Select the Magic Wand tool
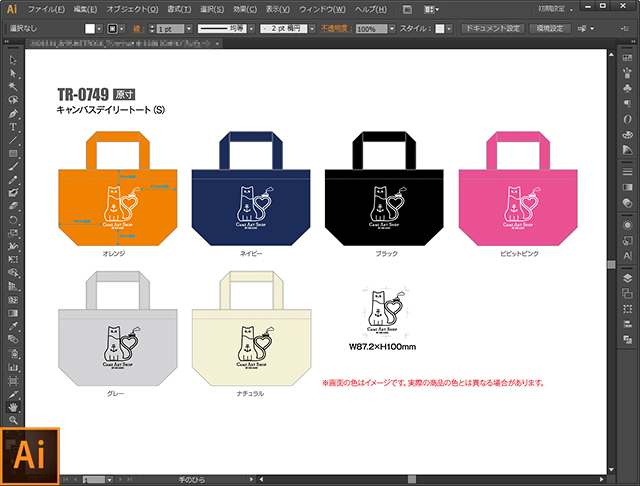The width and height of the screenshot is (640, 486). coord(13,87)
